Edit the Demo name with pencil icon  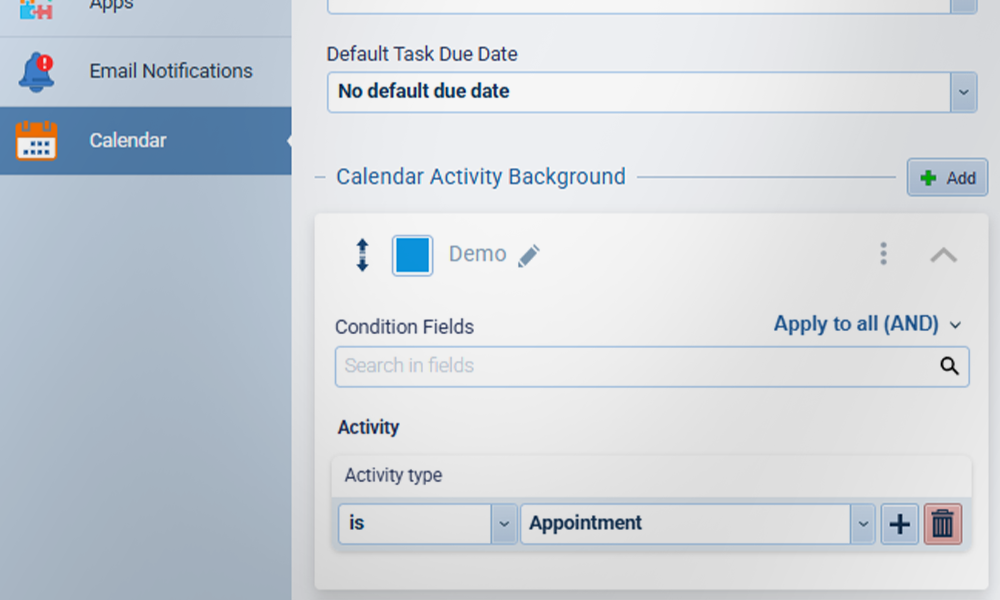tap(529, 256)
